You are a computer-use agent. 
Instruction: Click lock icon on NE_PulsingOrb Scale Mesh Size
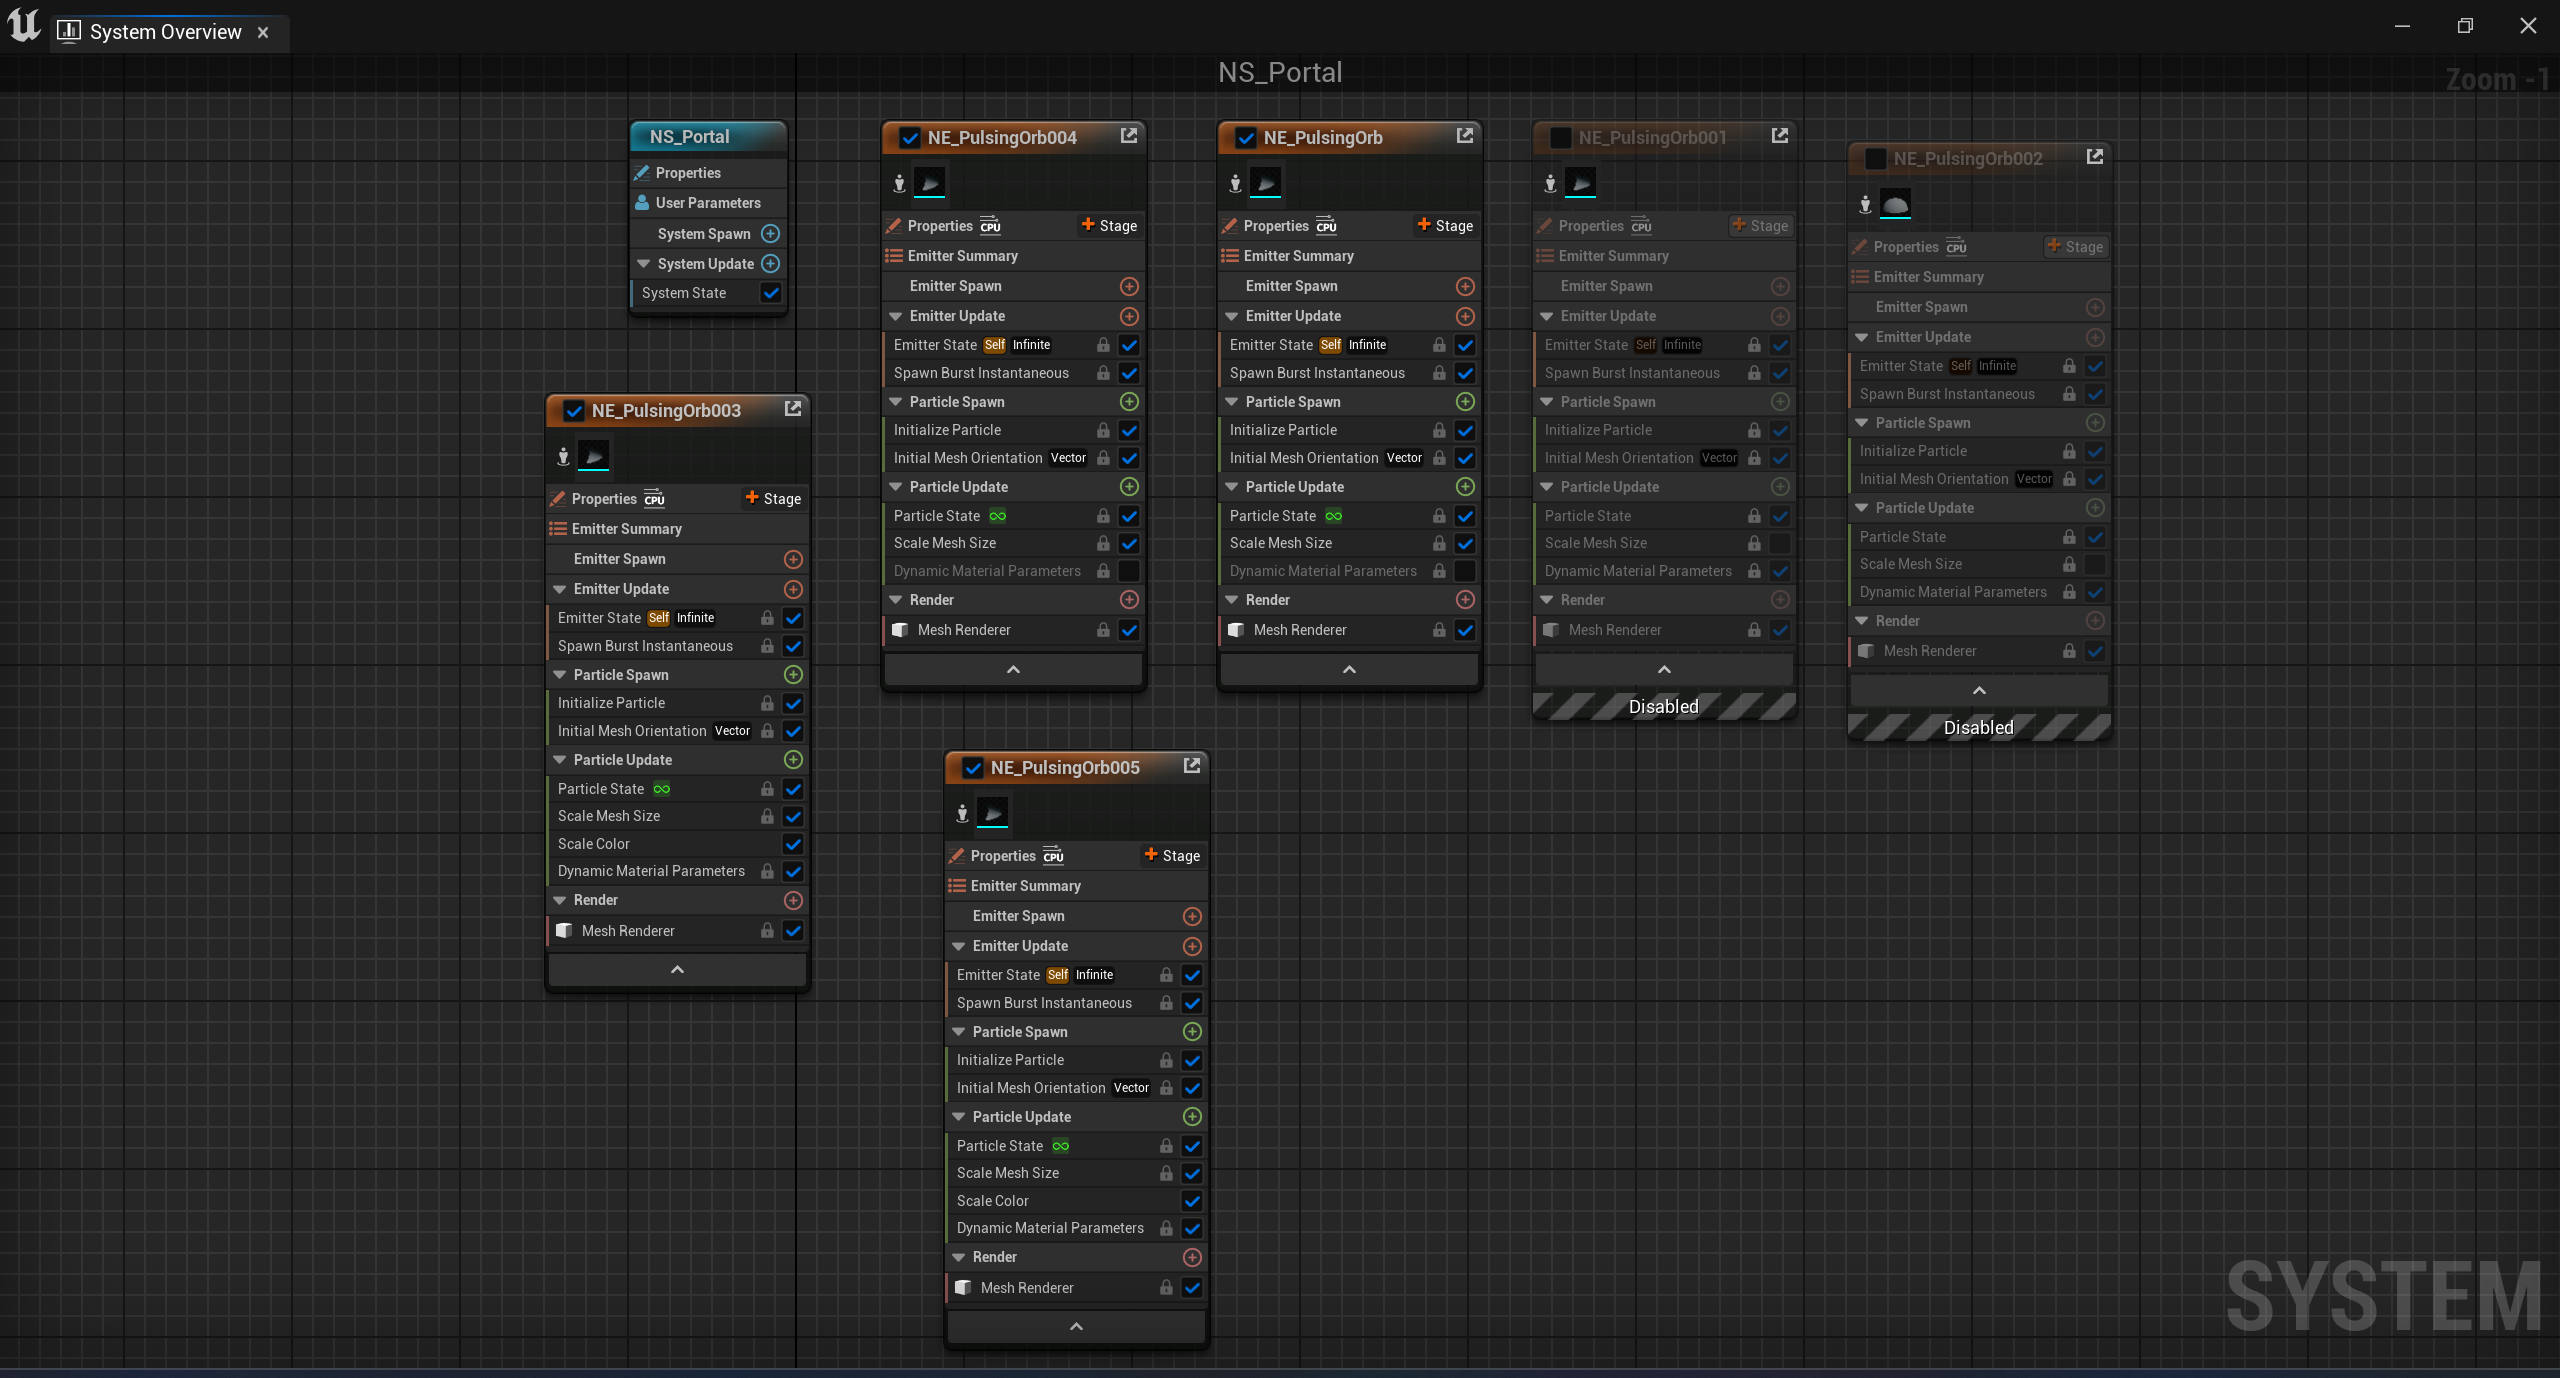(x=1439, y=543)
